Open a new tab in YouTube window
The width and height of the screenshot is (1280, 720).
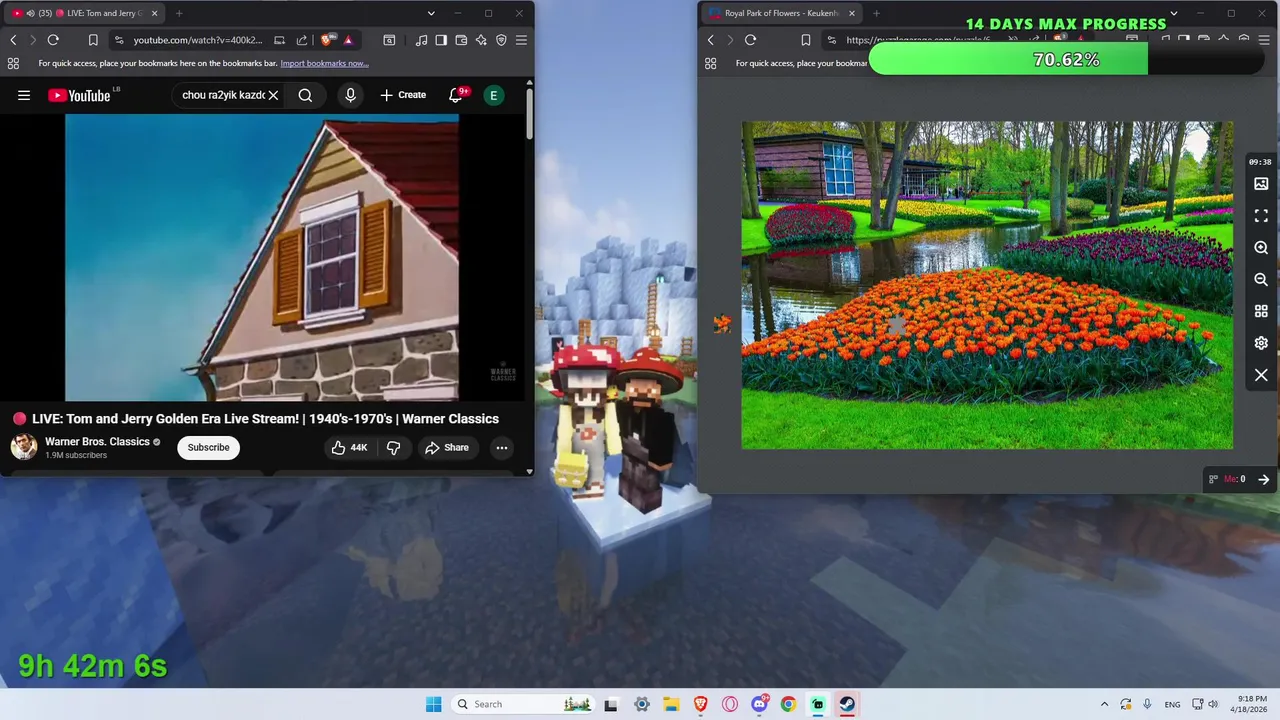[x=179, y=13]
